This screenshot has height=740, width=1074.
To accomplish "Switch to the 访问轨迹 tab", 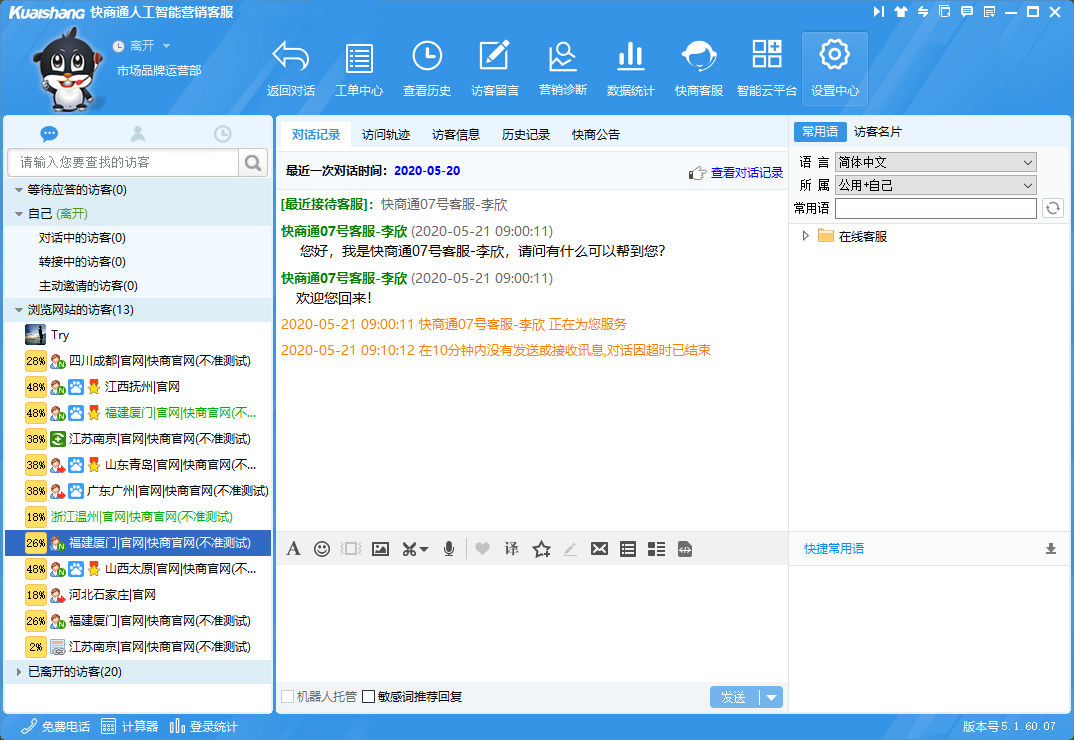I will click(386, 134).
